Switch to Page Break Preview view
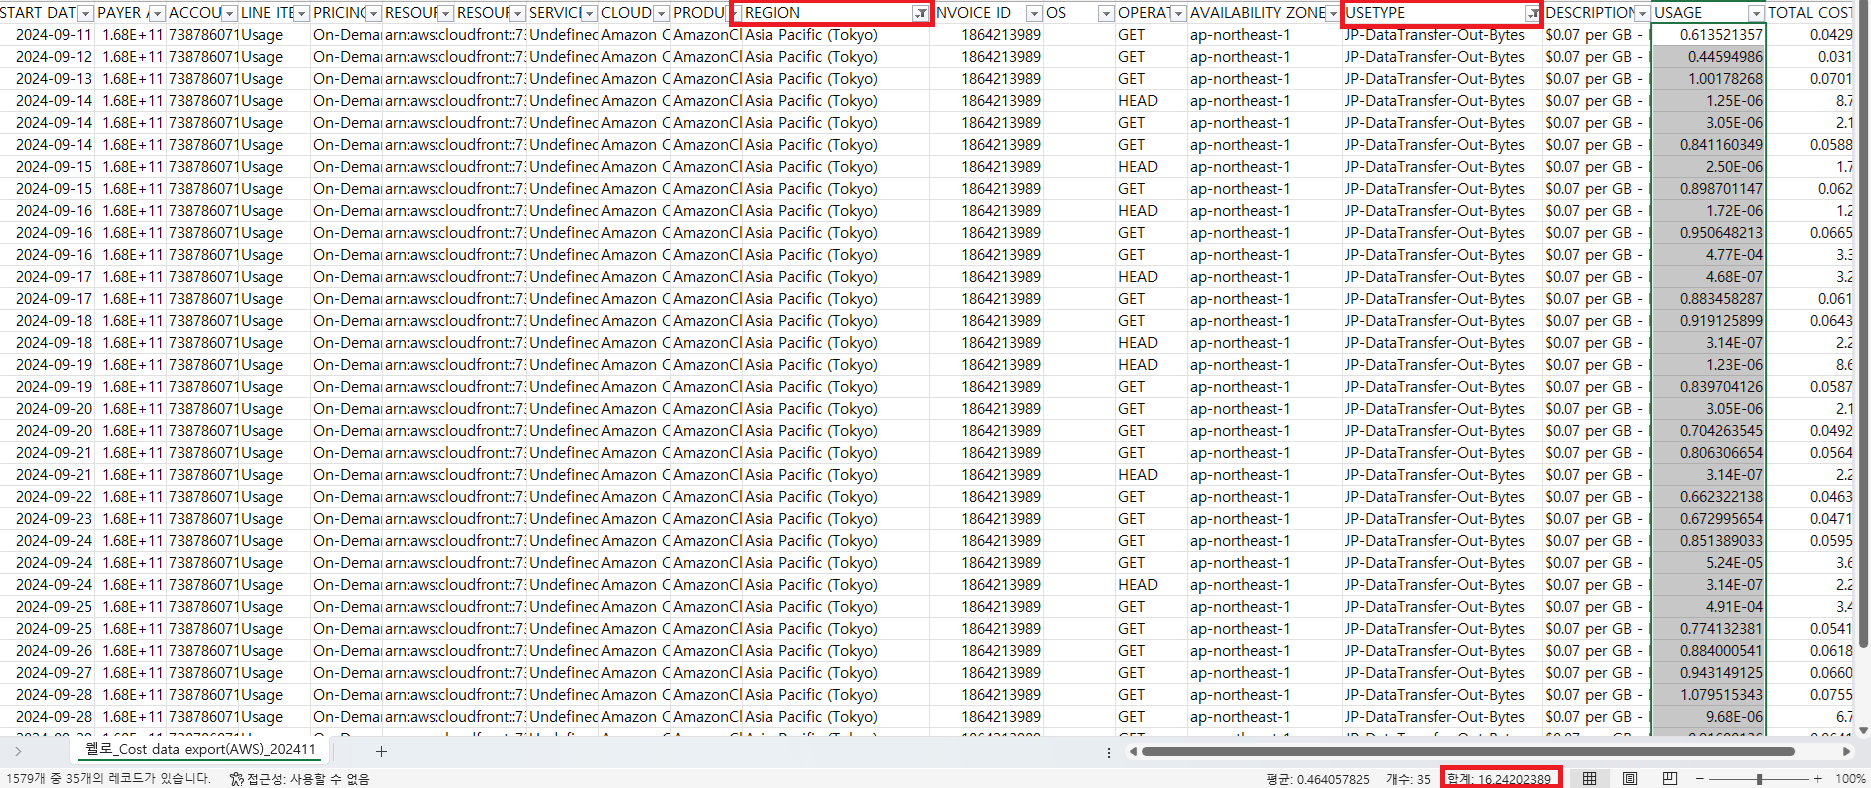The image size is (1871, 788). pyautogui.click(x=1670, y=778)
